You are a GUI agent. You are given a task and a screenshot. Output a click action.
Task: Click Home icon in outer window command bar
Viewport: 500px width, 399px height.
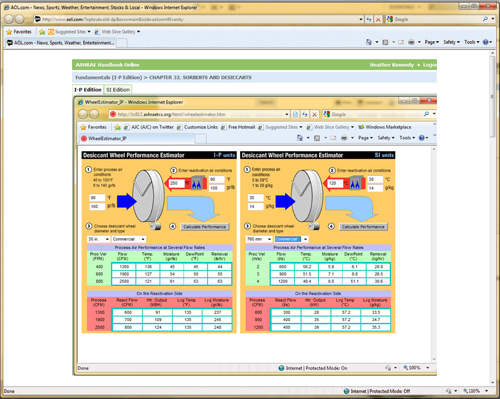[x=369, y=42]
